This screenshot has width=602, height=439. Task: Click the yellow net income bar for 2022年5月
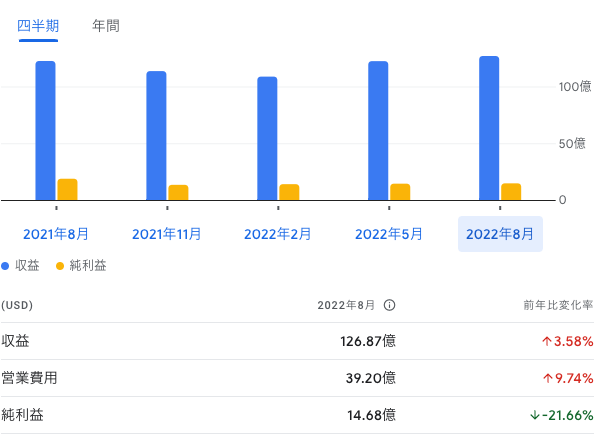[400, 191]
